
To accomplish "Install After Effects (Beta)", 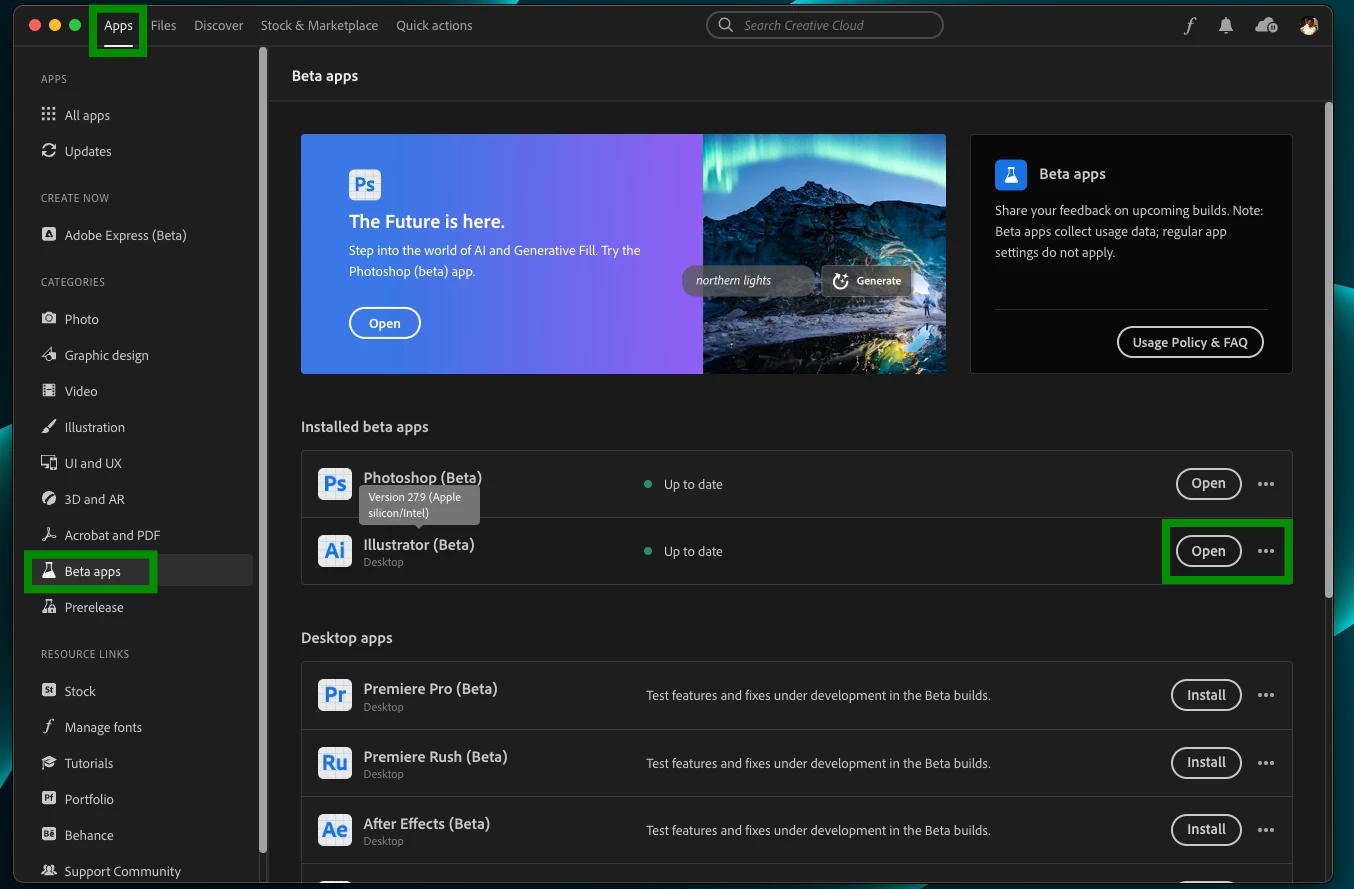I will click(1206, 829).
